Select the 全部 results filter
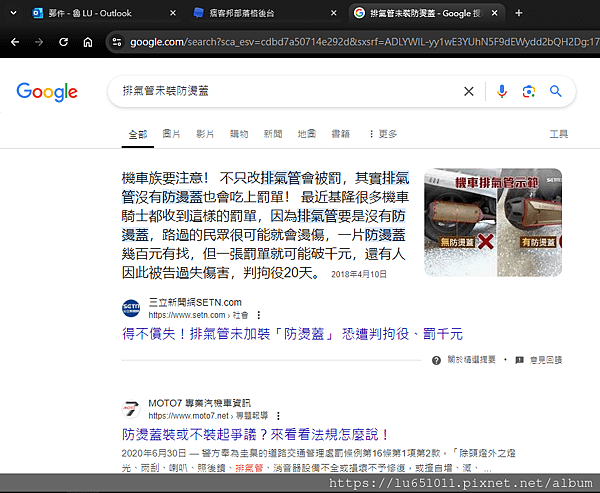Image resolution: width=600 pixels, height=493 pixels. (138, 134)
